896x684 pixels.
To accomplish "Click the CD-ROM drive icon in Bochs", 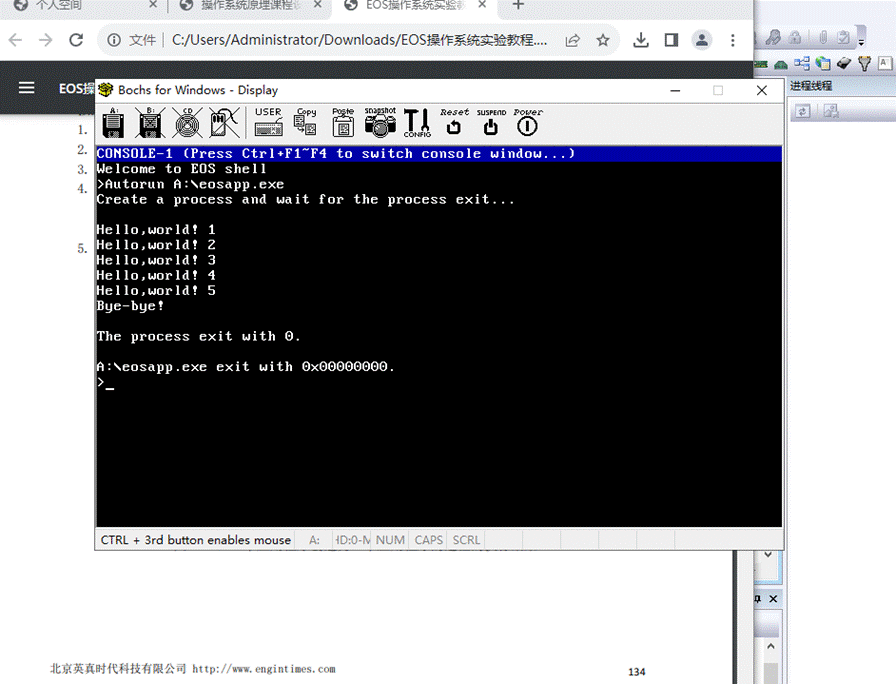I will (x=187, y=122).
